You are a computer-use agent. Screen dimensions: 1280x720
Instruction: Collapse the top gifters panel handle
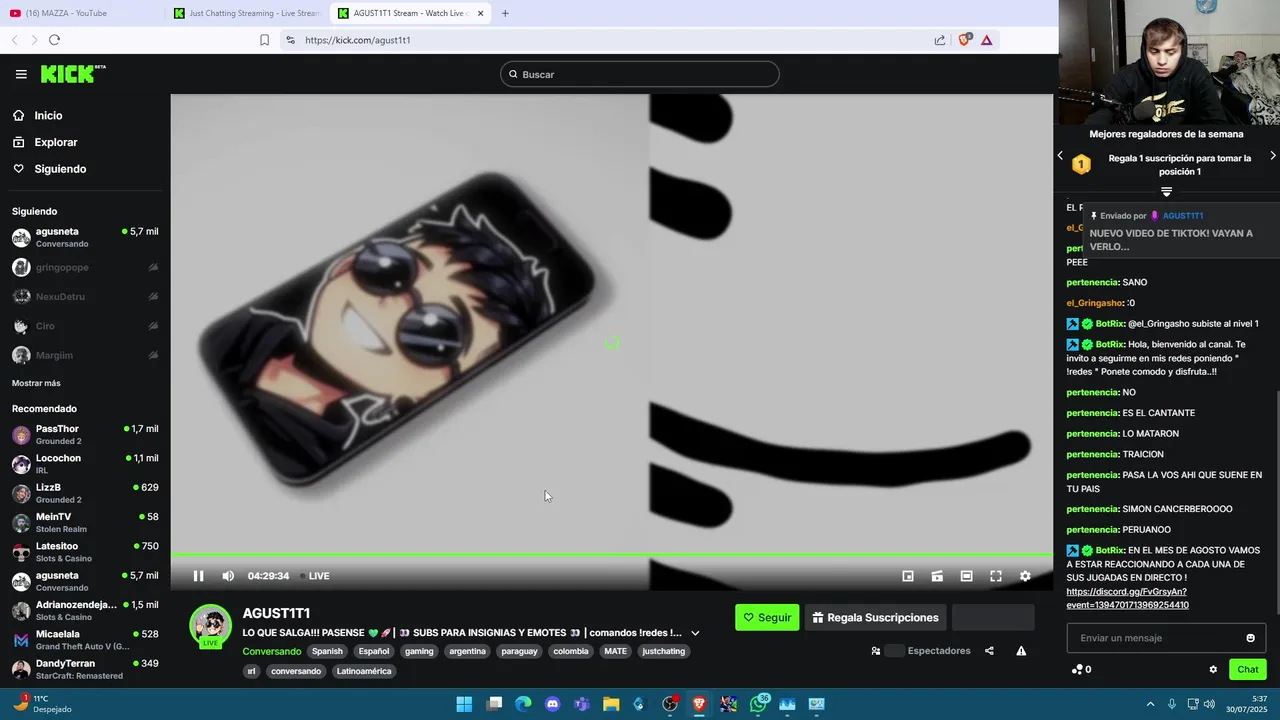[x=1166, y=191]
